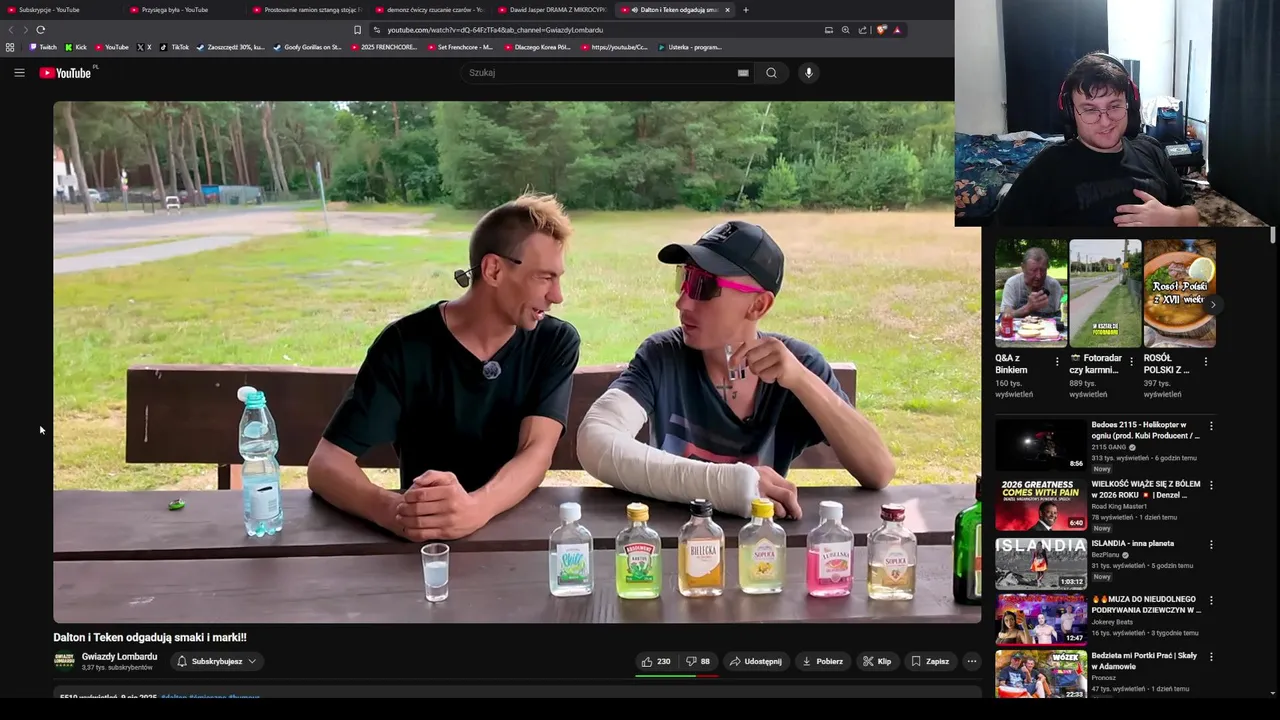Open options menu for Fotoradar short
Image resolution: width=1280 pixels, height=720 pixels.
[x=1131, y=362]
